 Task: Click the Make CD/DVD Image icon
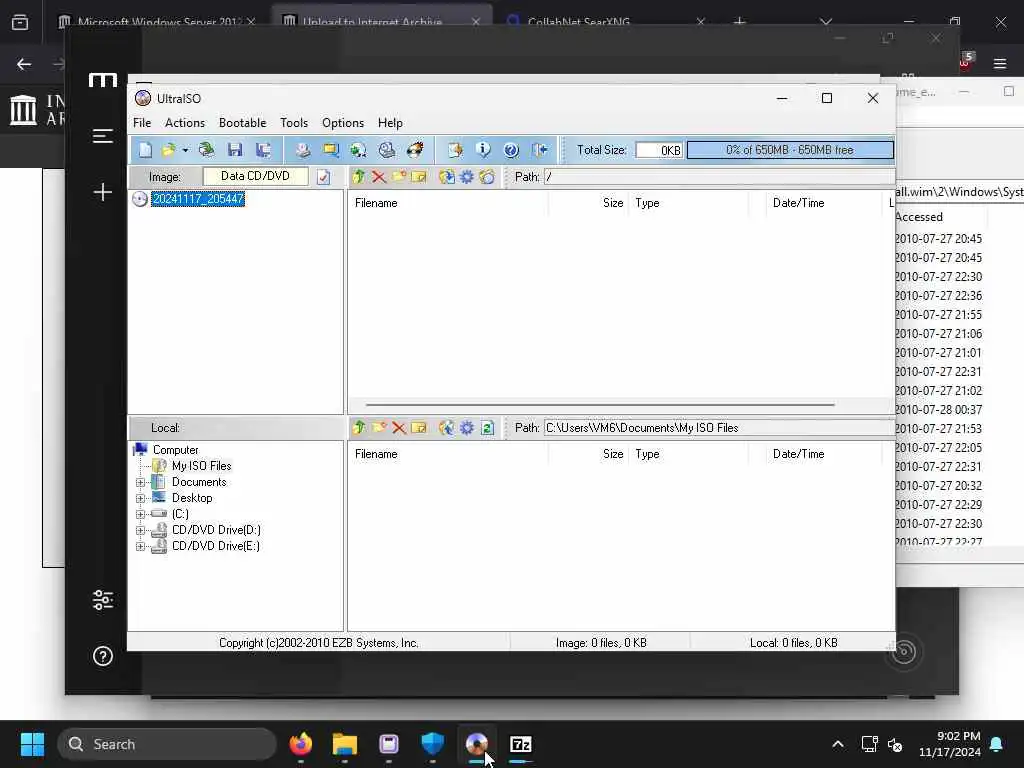[x=302, y=150]
